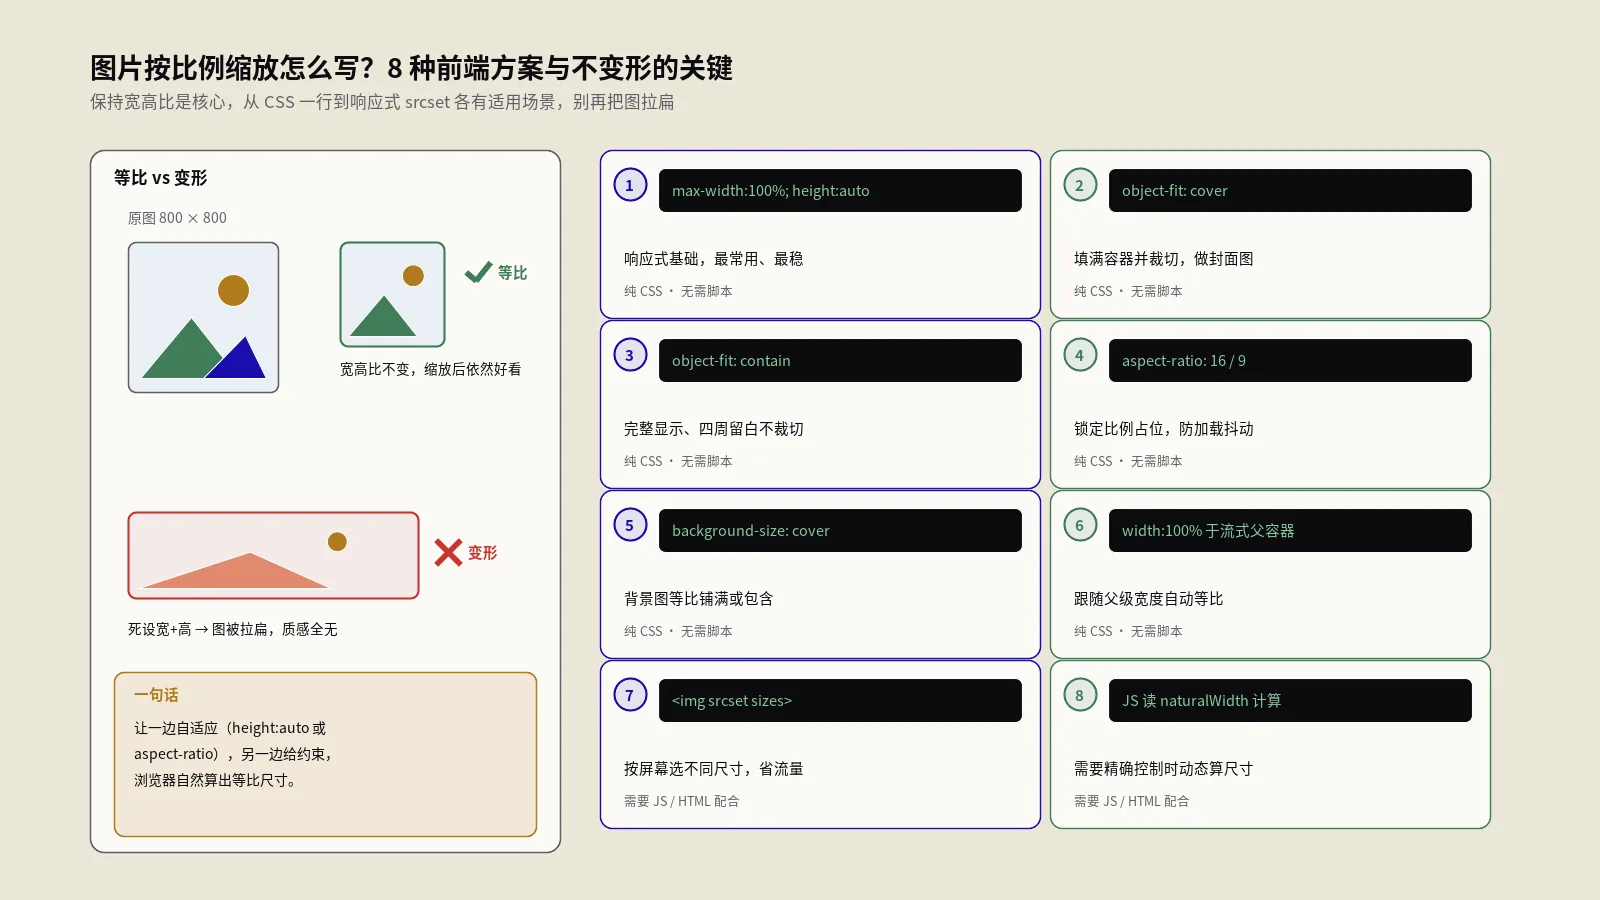Click the label 原图 800 × 800

[x=177, y=218]
